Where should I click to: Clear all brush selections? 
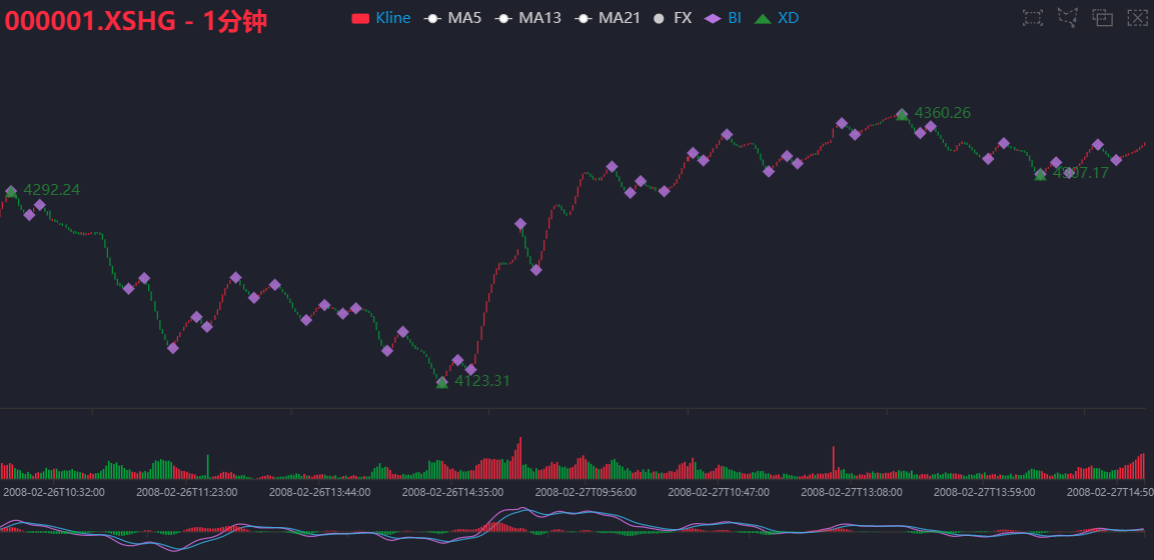point(1137,18)
